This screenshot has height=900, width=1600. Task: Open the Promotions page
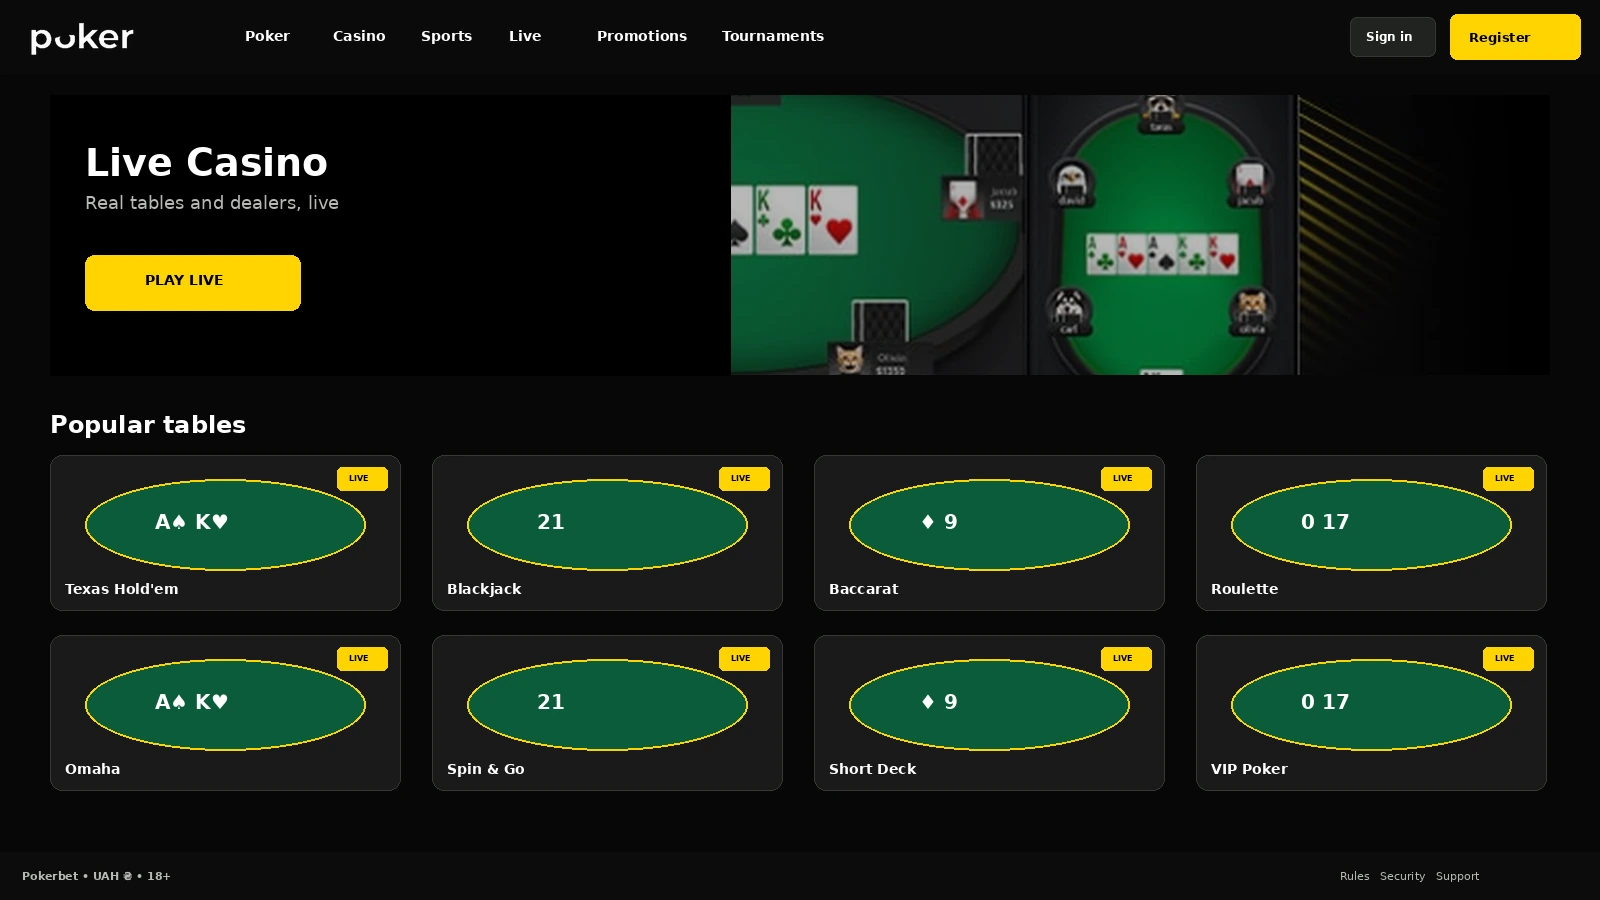642,36
